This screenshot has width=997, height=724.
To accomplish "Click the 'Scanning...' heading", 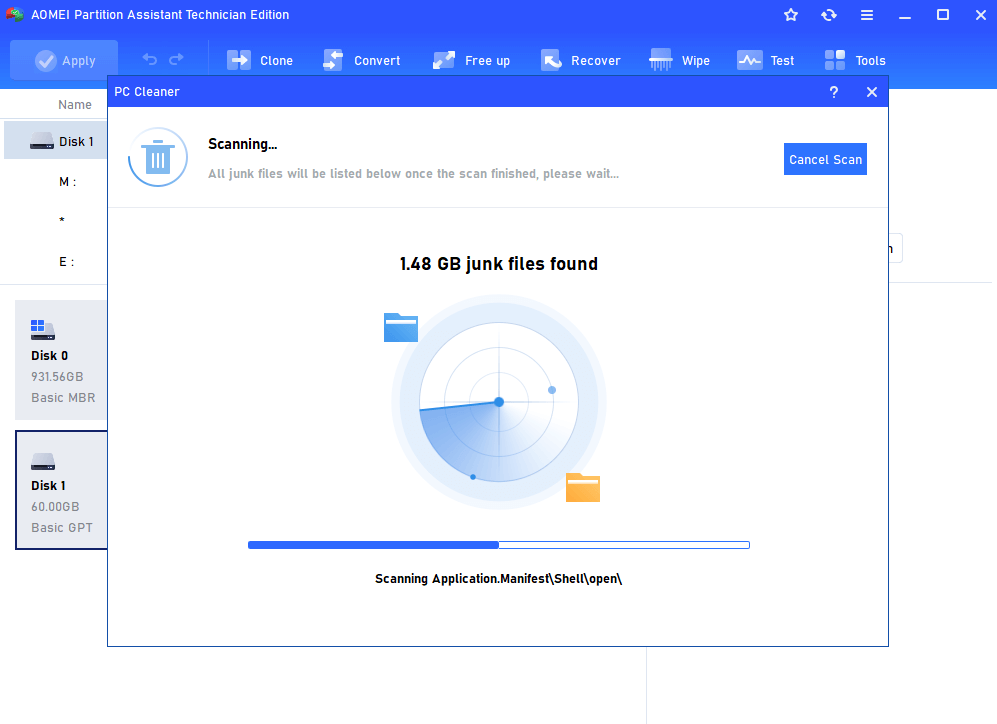I will tap(242, 144).
